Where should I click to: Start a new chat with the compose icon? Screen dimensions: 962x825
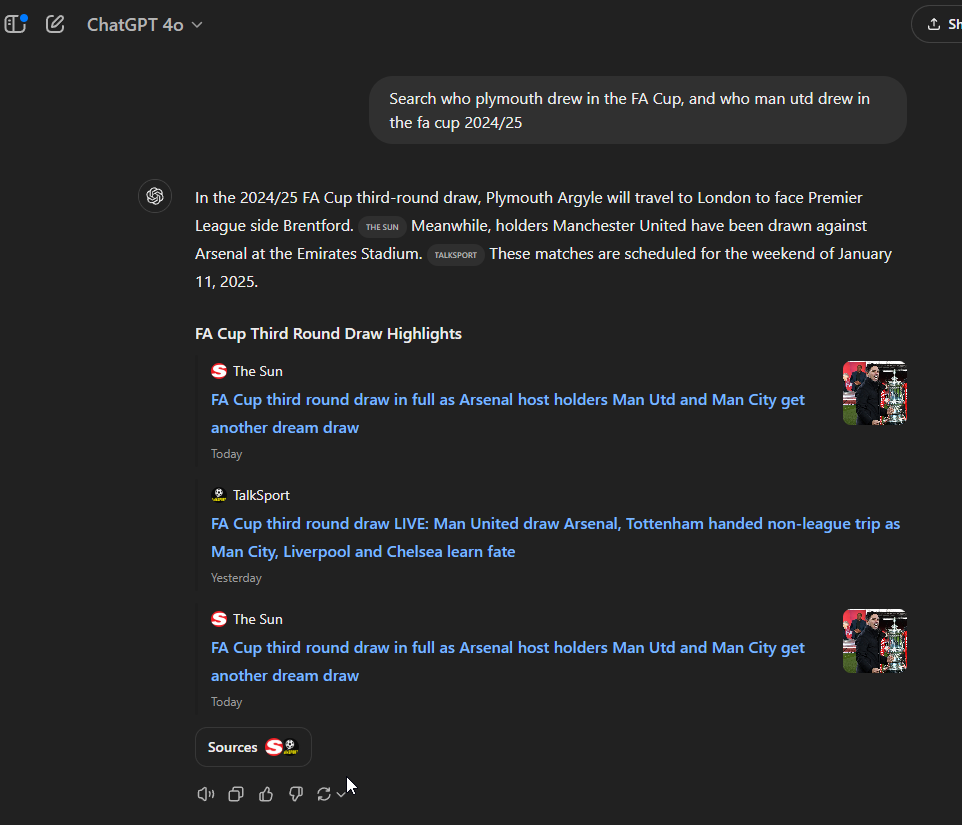pyautogui.click(x=55, y=23)
